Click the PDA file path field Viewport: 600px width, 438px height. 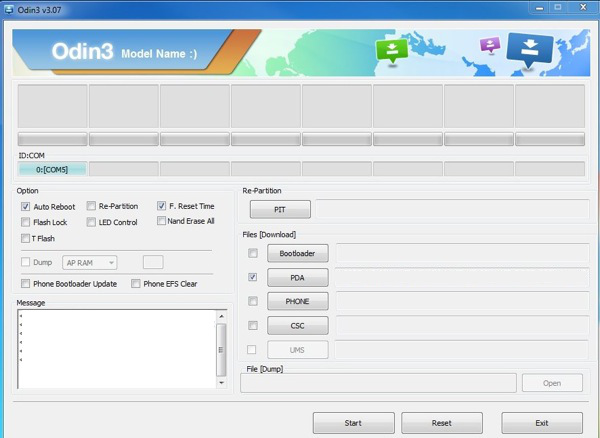(x=462, y=277)
